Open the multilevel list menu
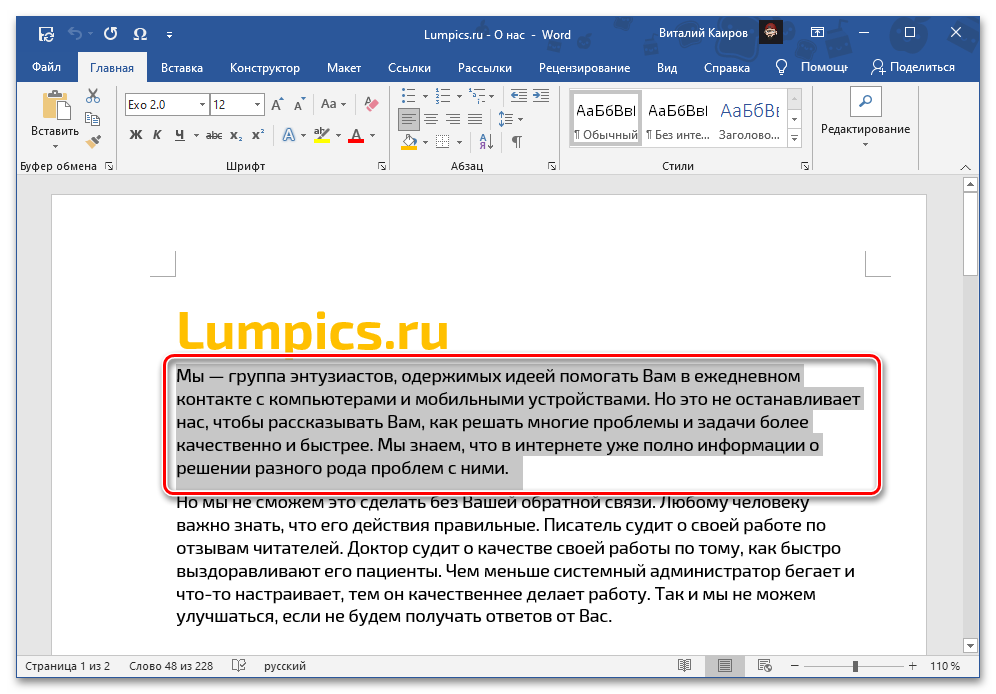 point(481,96)
